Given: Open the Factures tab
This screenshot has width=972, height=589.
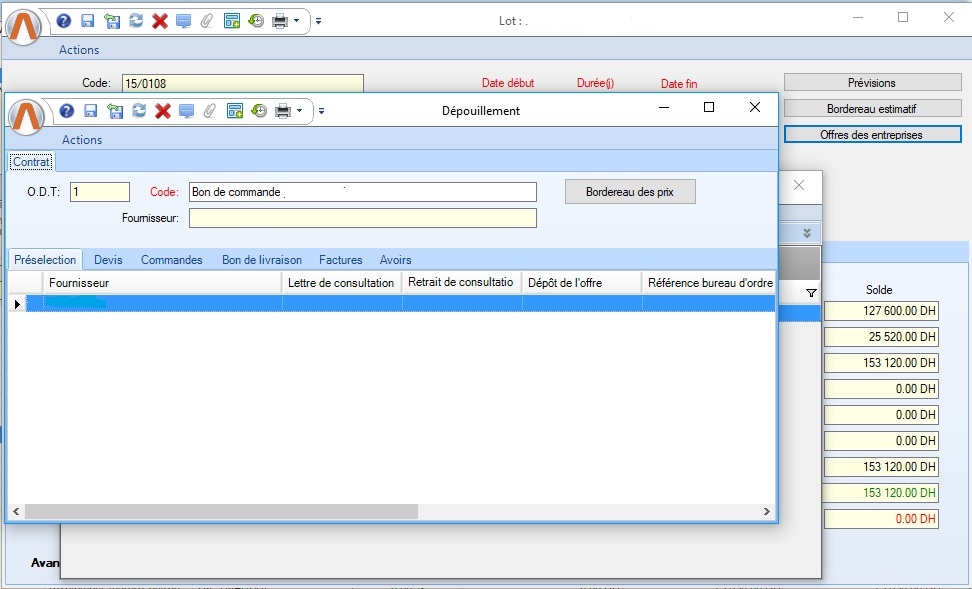Looking at the screenshot, I should pos(340,260).
